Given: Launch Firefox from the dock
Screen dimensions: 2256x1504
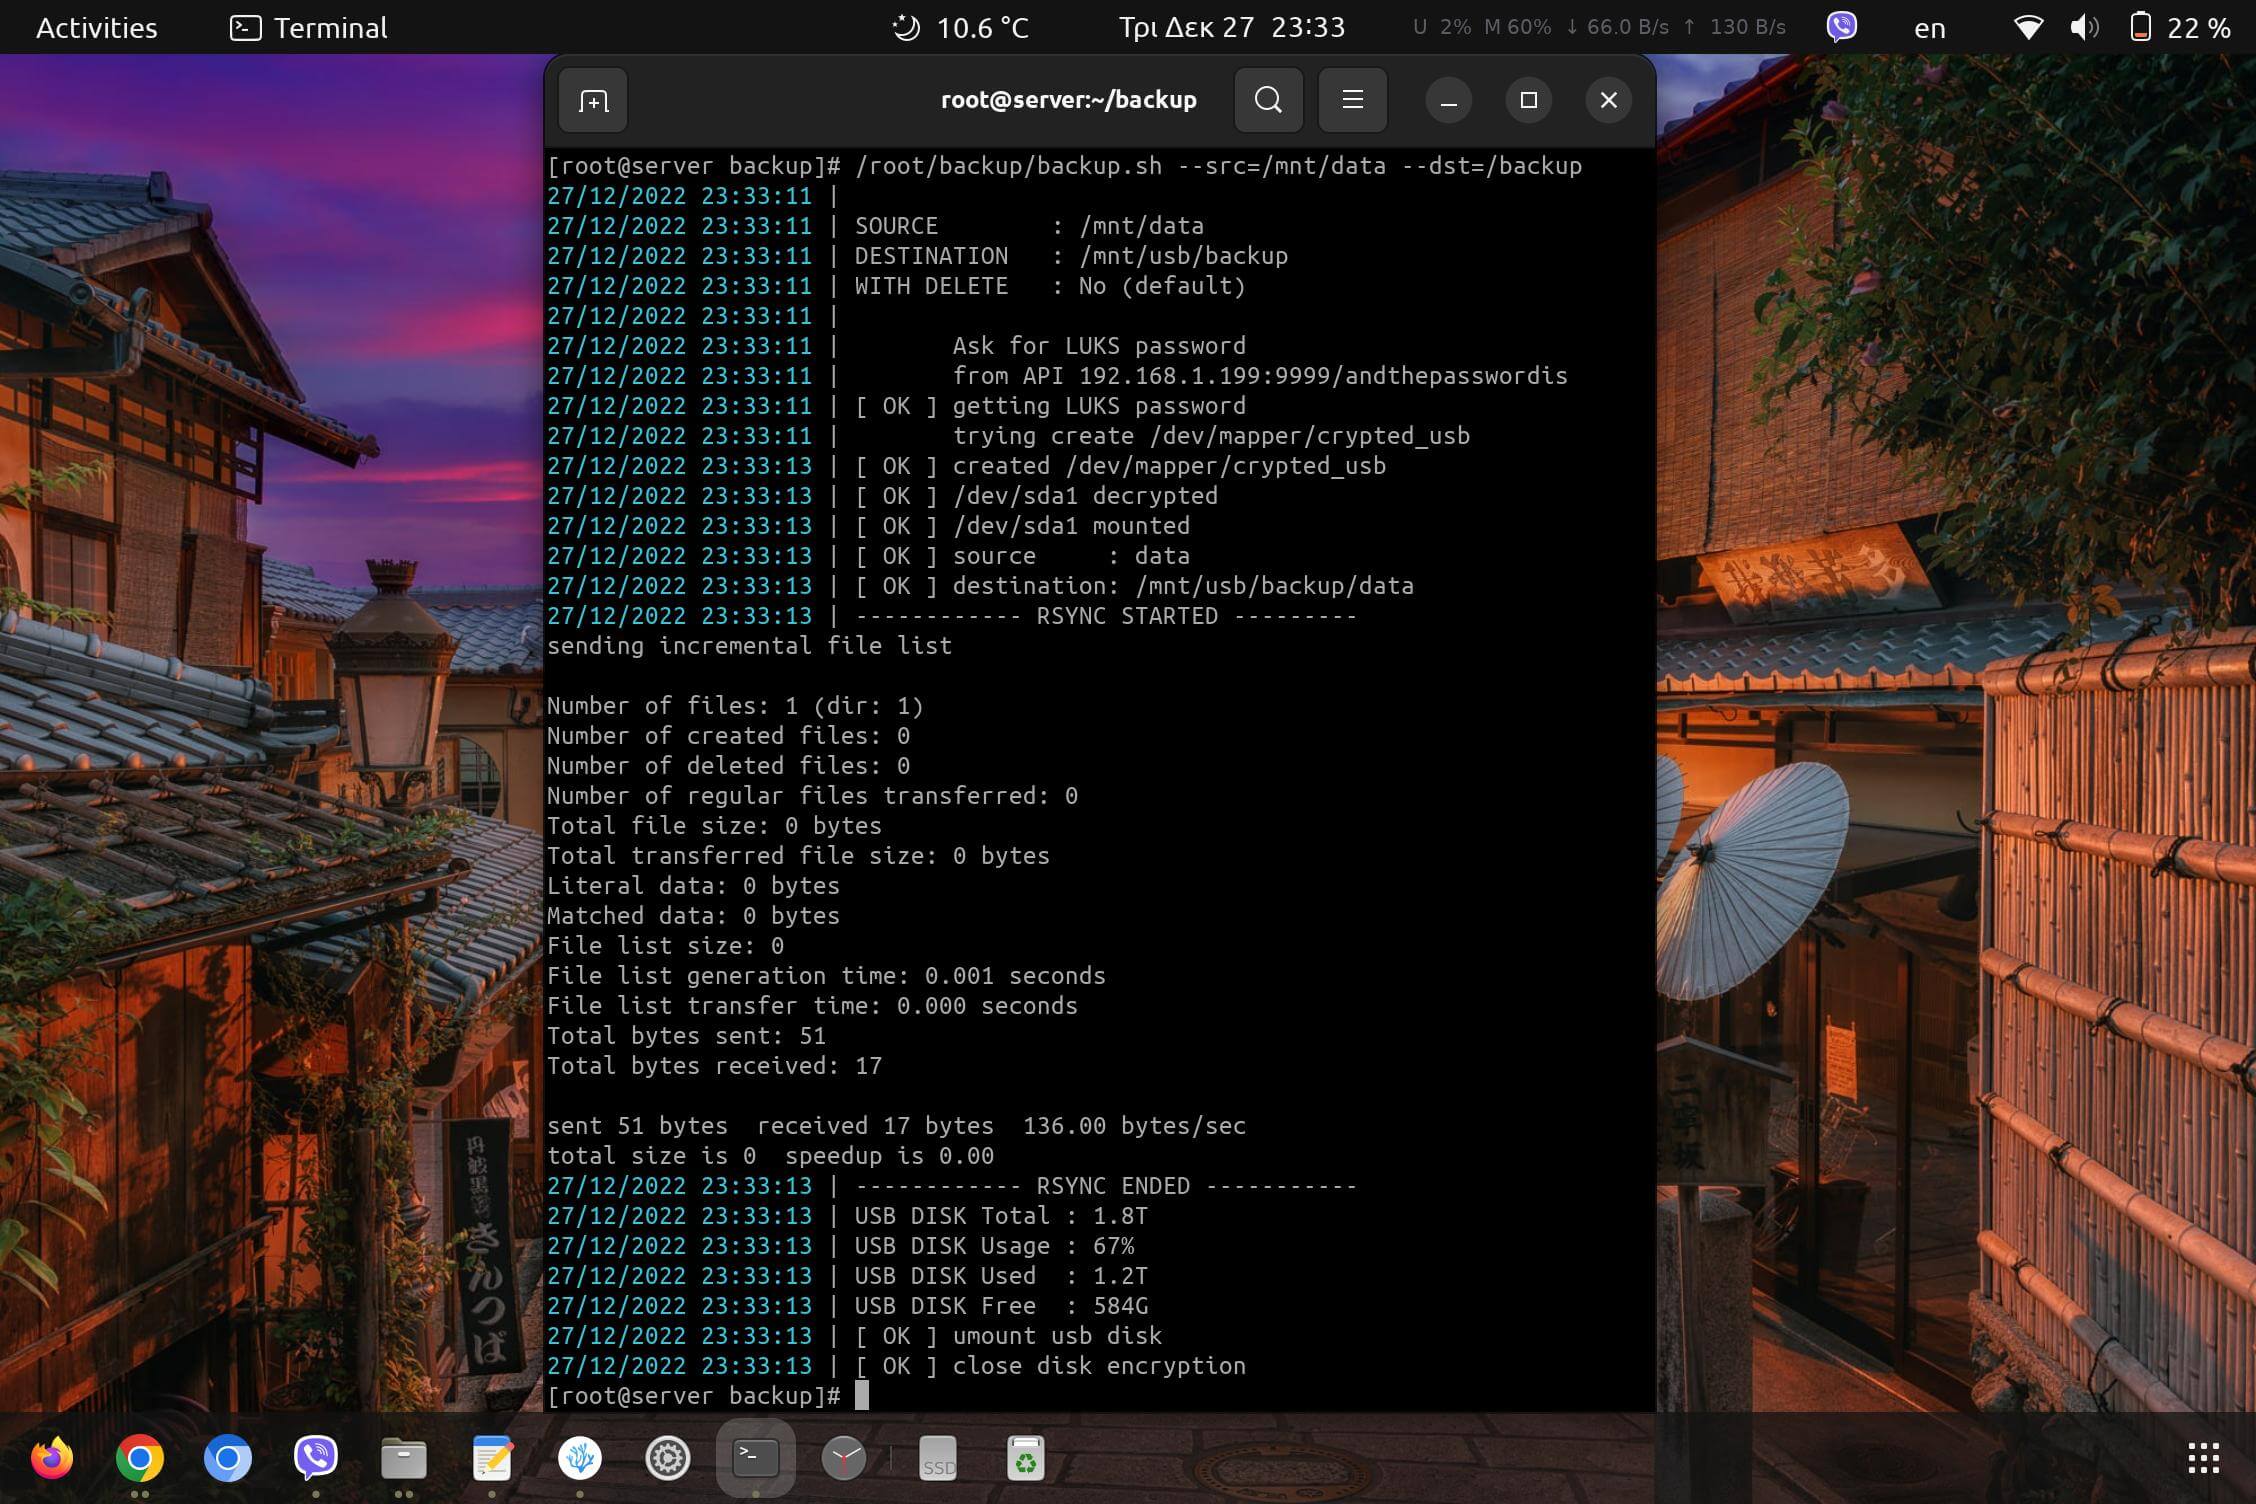Looking at the screenshot, I should pyautogui.click(x=52, y=1458).
